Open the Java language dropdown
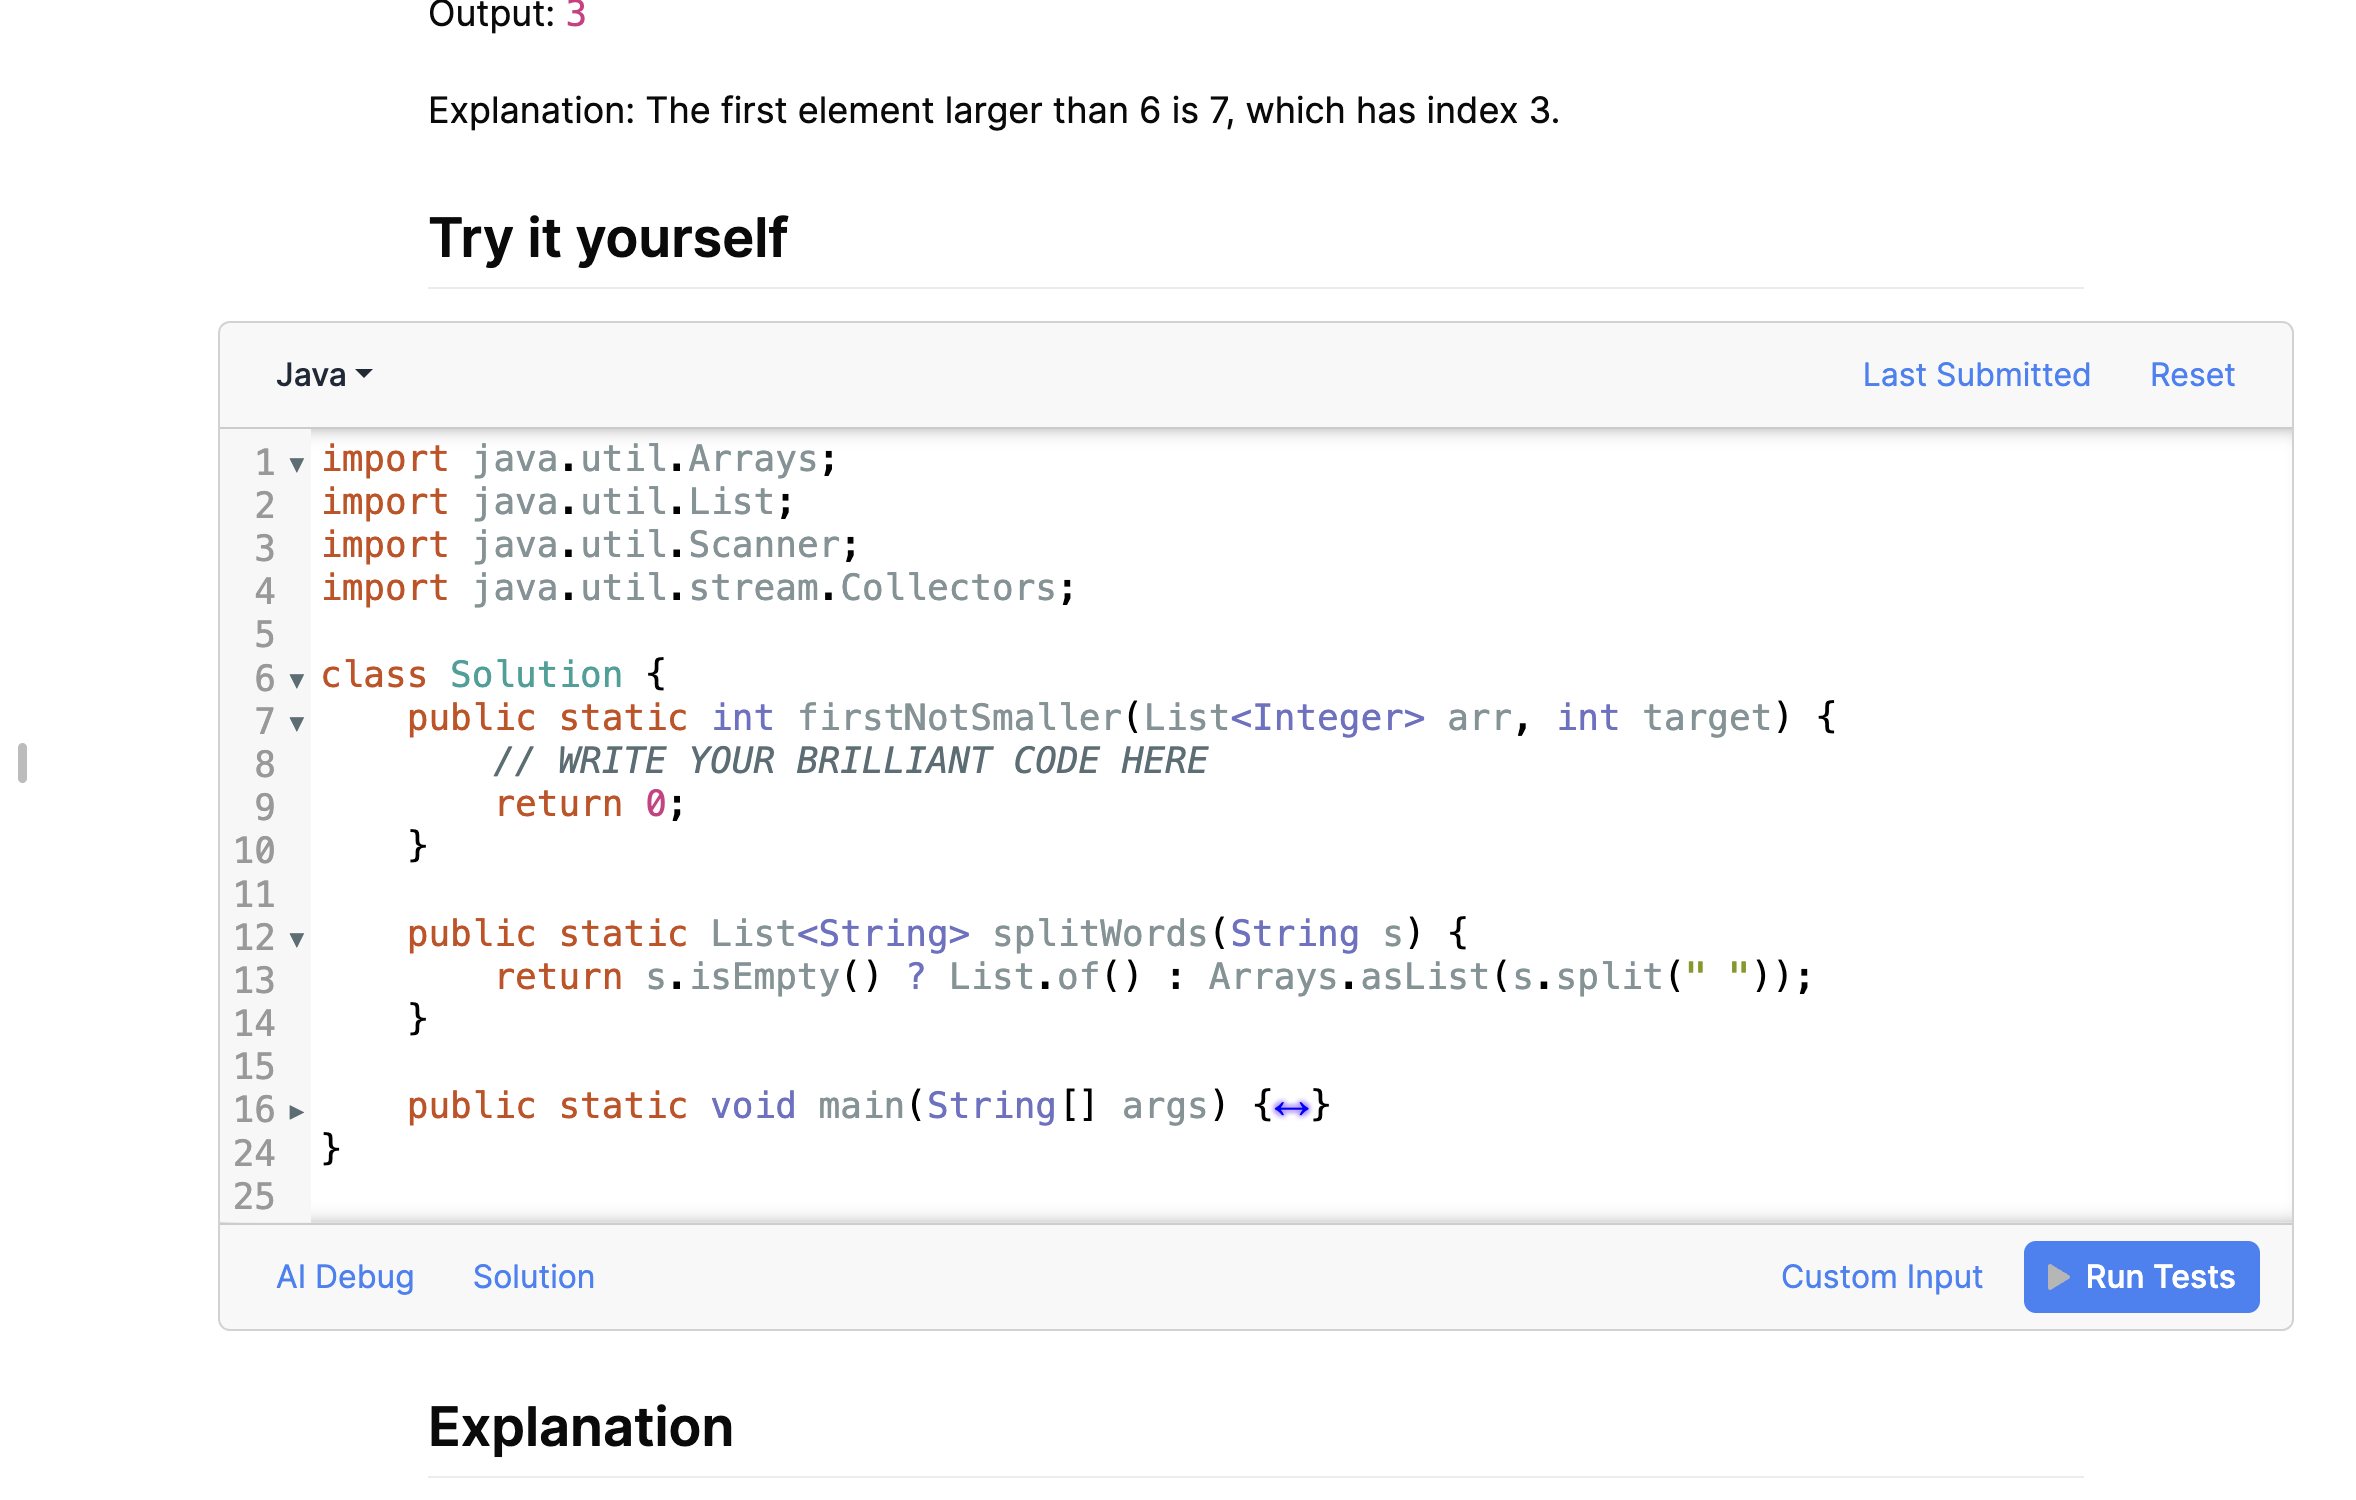Image resolution: width=2356 pixels, height=1500 pixels. (323, 374)
